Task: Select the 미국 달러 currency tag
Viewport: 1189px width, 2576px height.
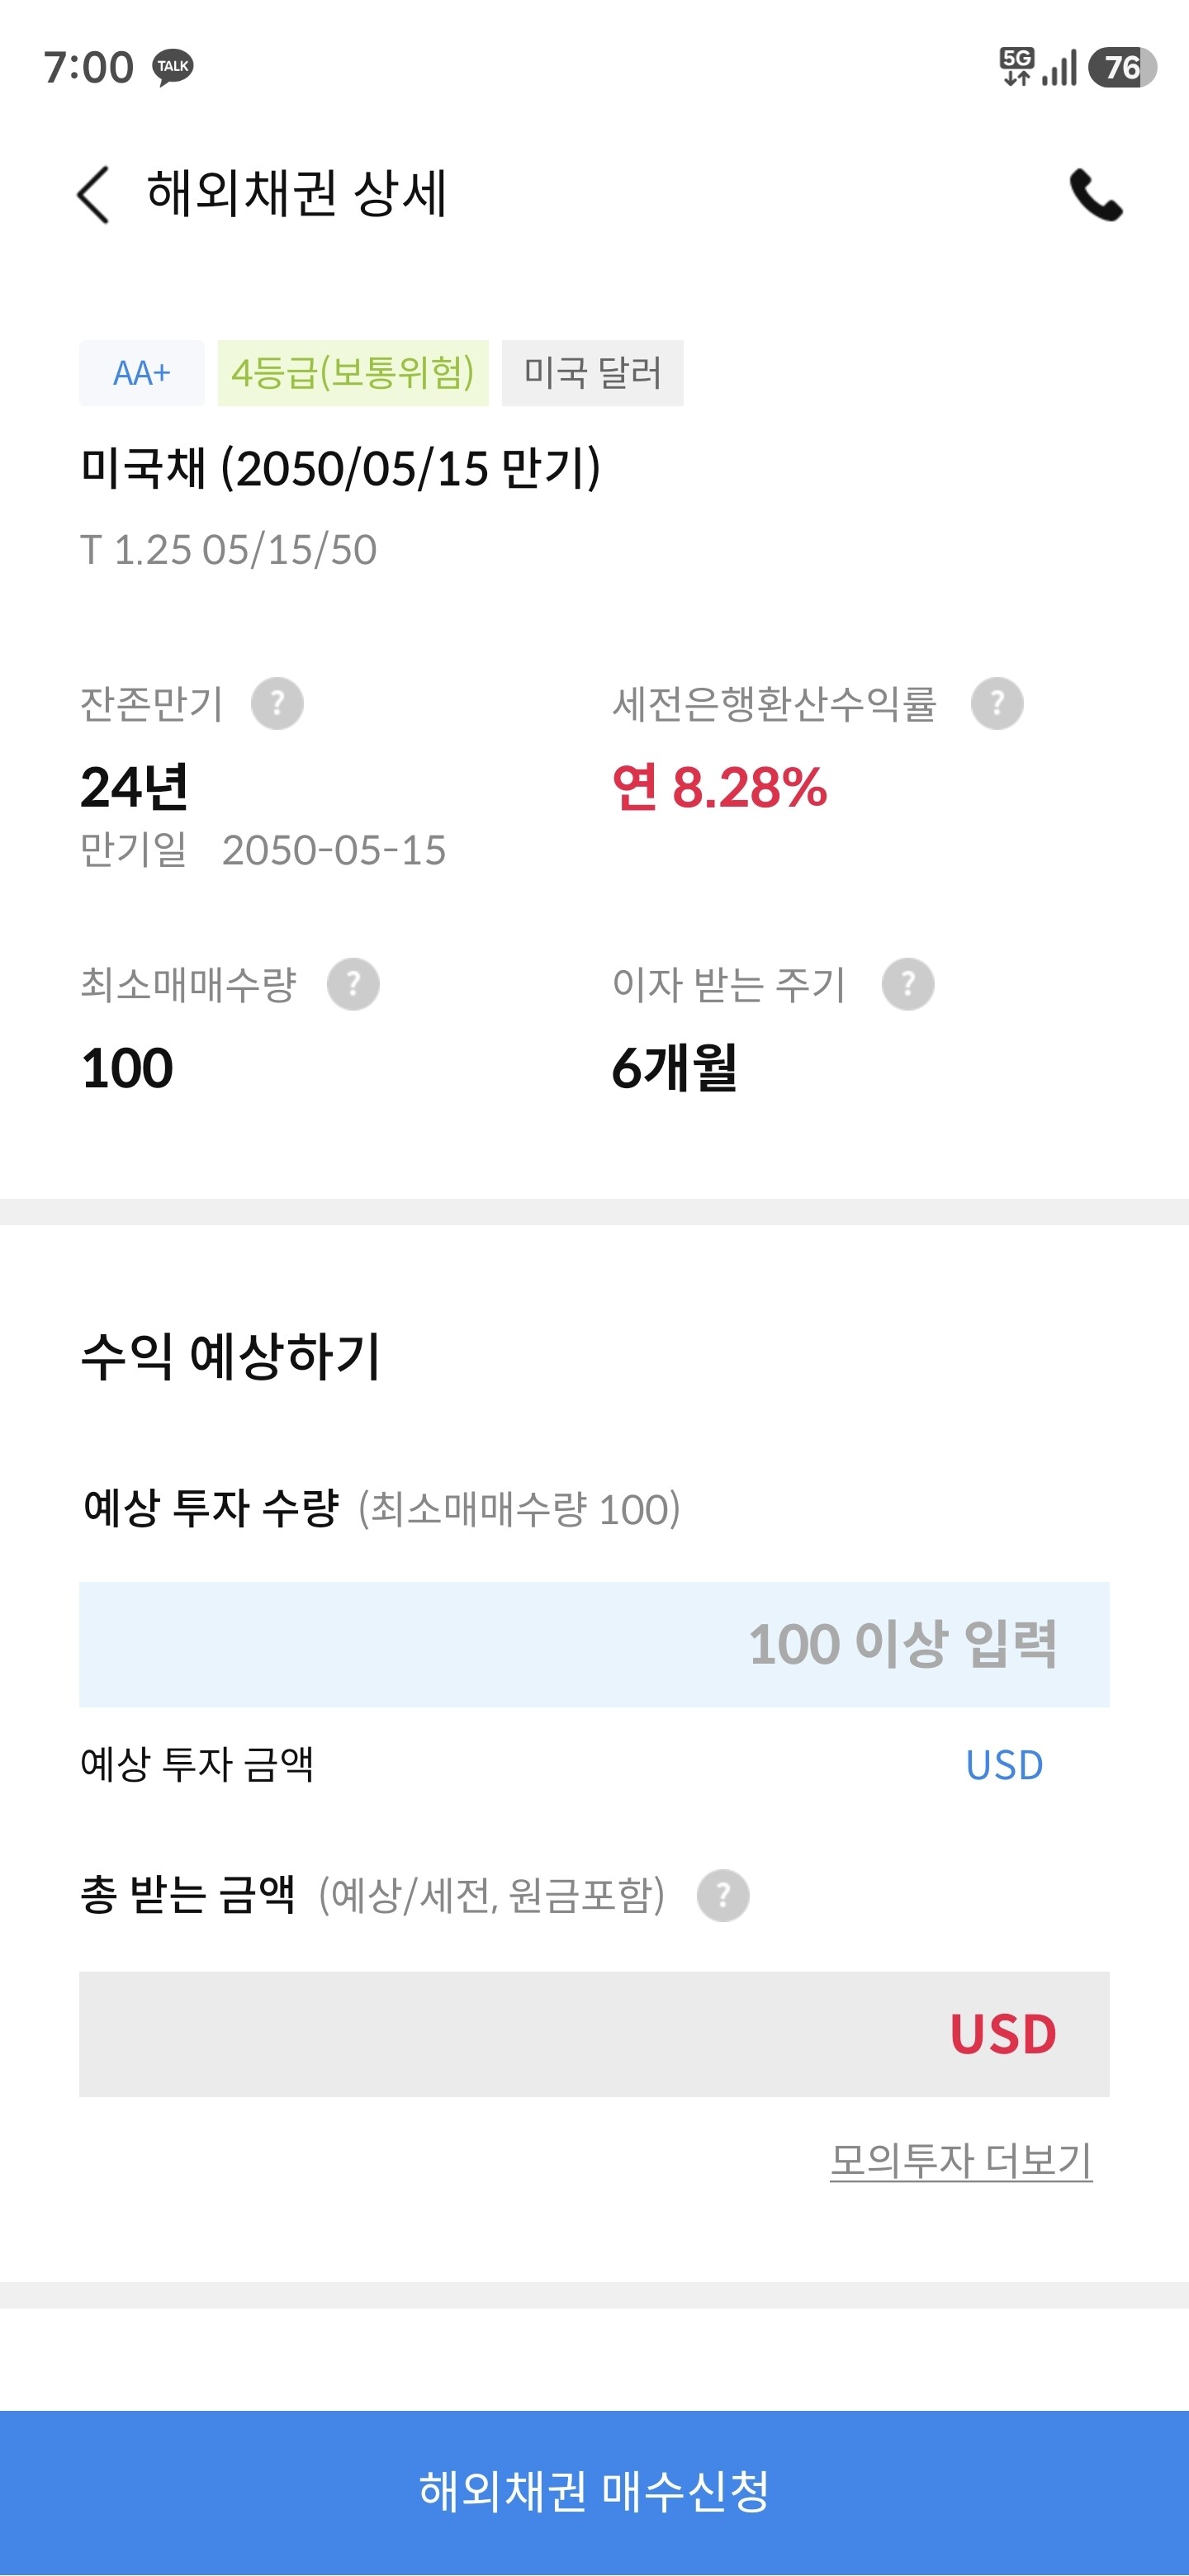Action: [593, 373]
